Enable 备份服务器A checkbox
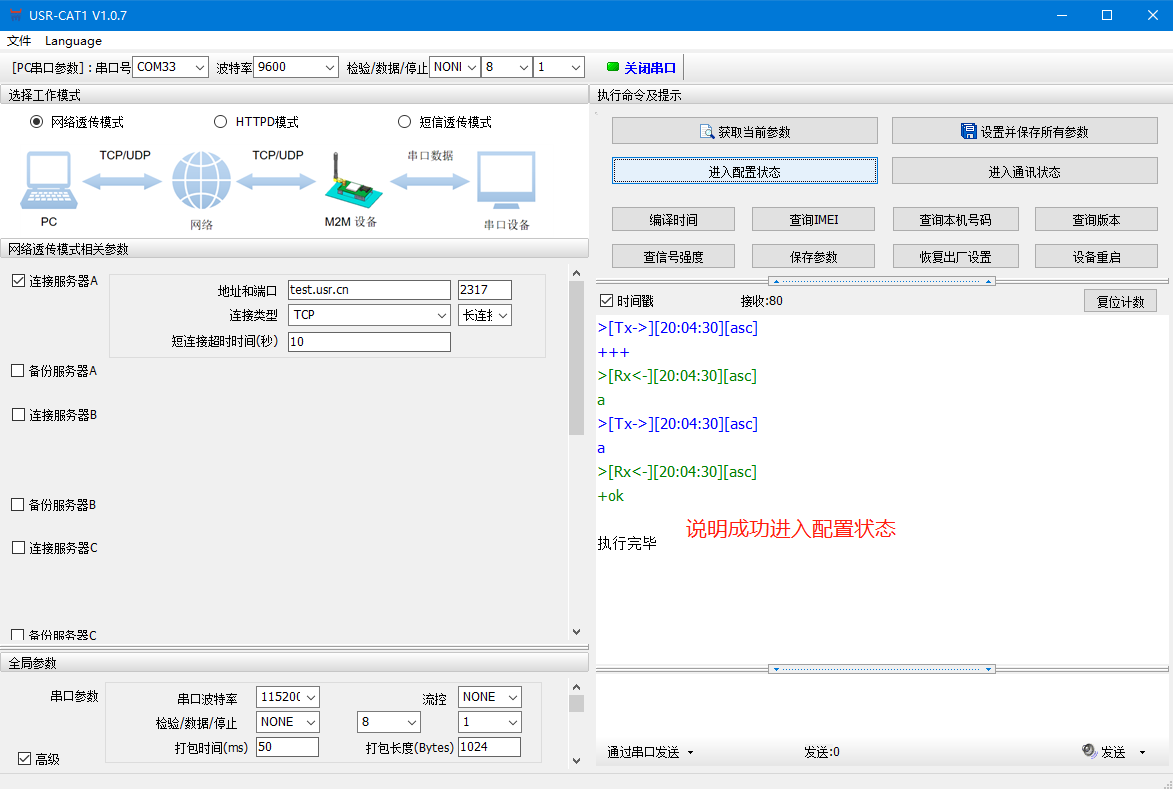 18,371
